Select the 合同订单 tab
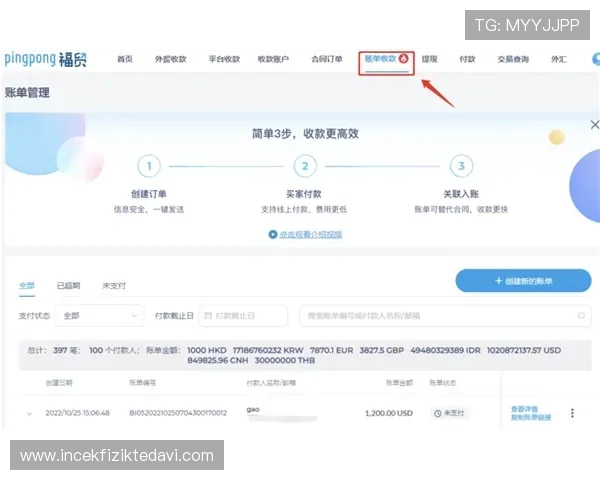This screenshot has width=600, height=480. coord(326,59)
